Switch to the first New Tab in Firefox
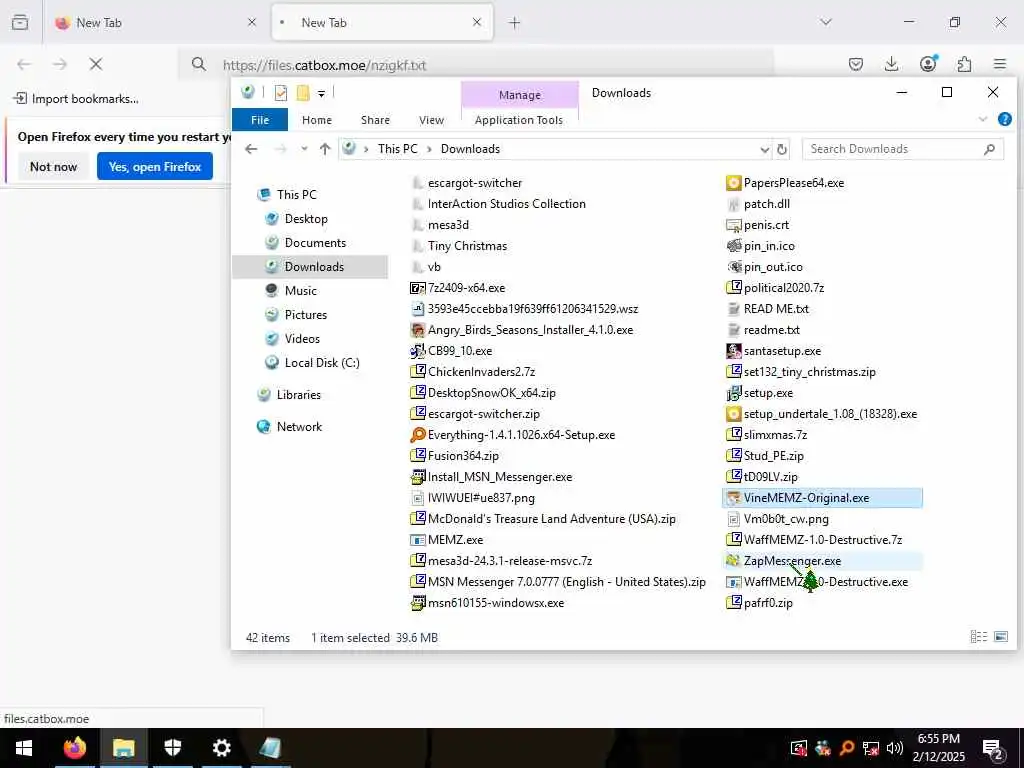The height and width of the screenshot is (768, 1024). pos(155,23)
